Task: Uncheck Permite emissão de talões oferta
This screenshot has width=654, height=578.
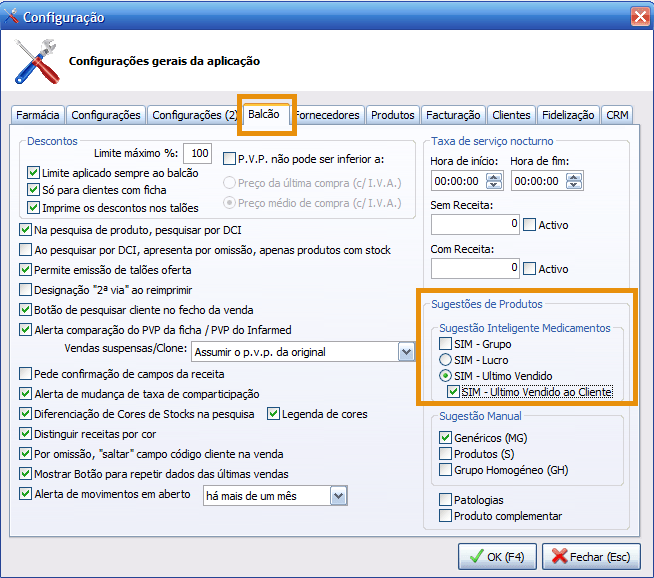Action: coord(26,270)
